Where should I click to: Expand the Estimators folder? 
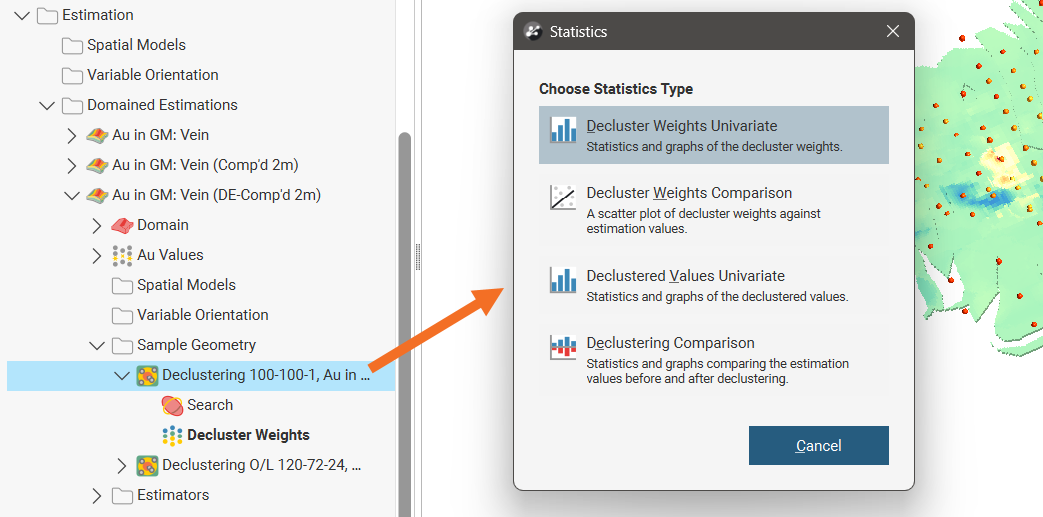coord(97,495)
